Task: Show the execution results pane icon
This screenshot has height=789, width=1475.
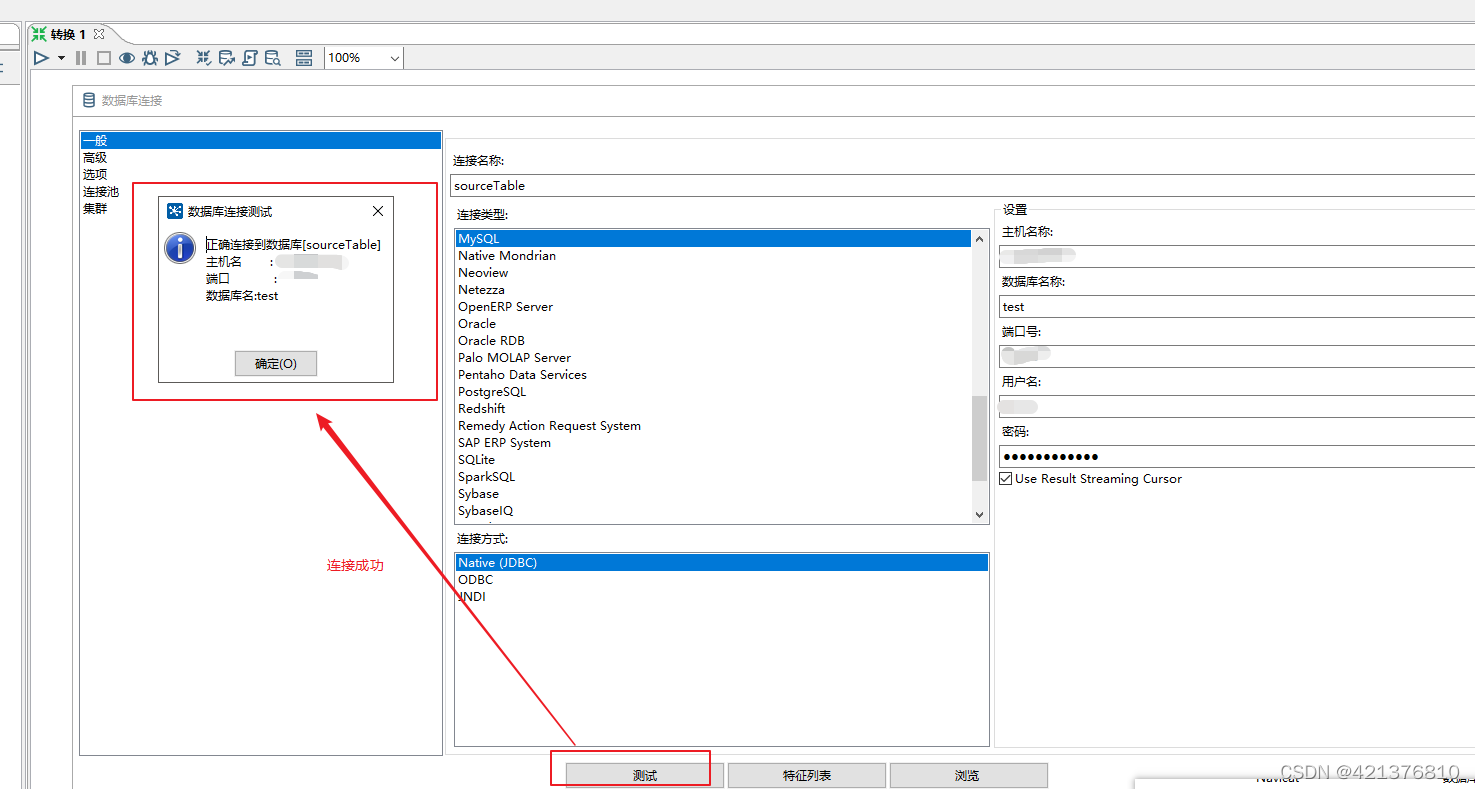Action: [304, 58]
